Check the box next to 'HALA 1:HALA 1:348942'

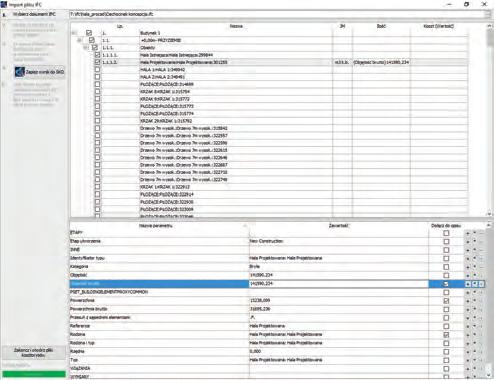tap(97, 69)
